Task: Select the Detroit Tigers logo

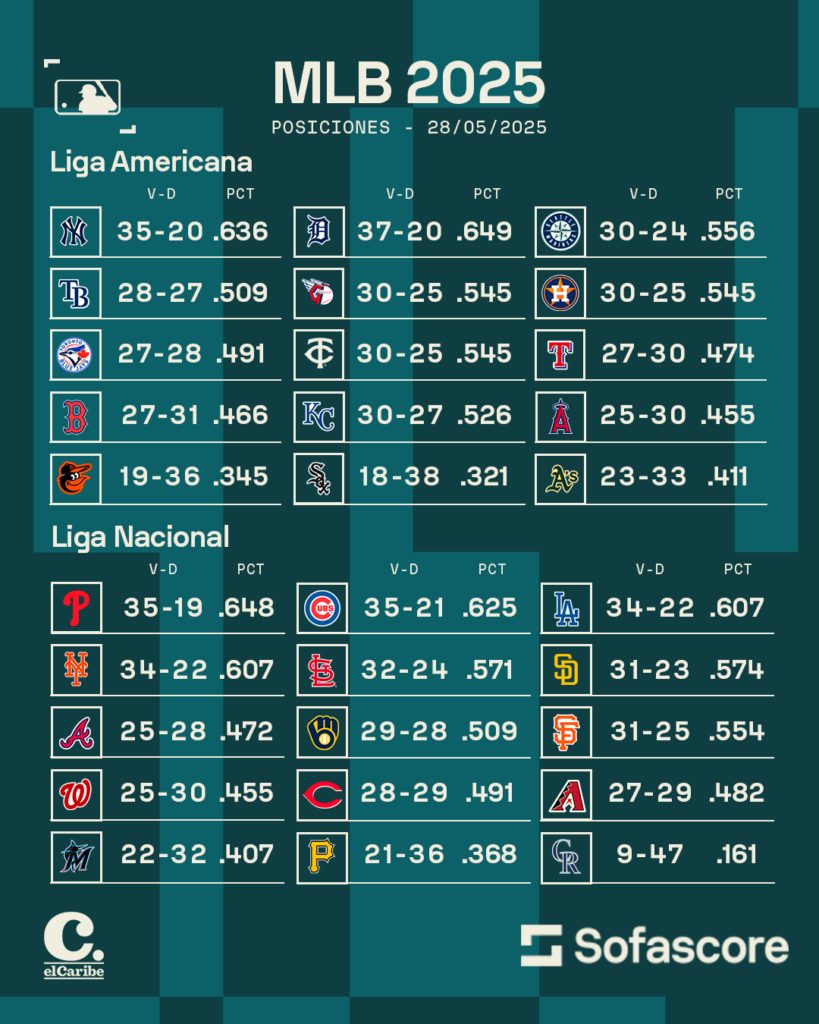Action: 319,232
